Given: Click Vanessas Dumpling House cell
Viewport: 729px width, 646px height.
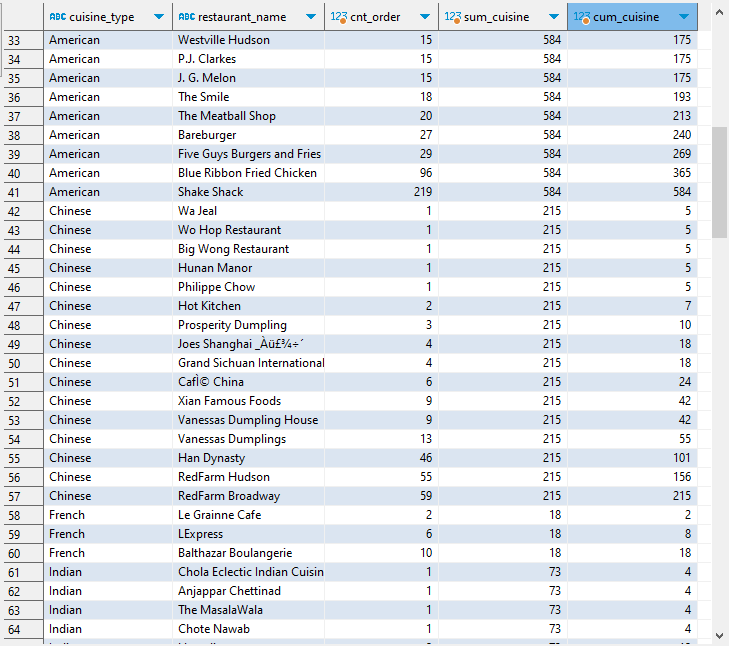Looking at the screenshot, I should [x=248, y=420].
